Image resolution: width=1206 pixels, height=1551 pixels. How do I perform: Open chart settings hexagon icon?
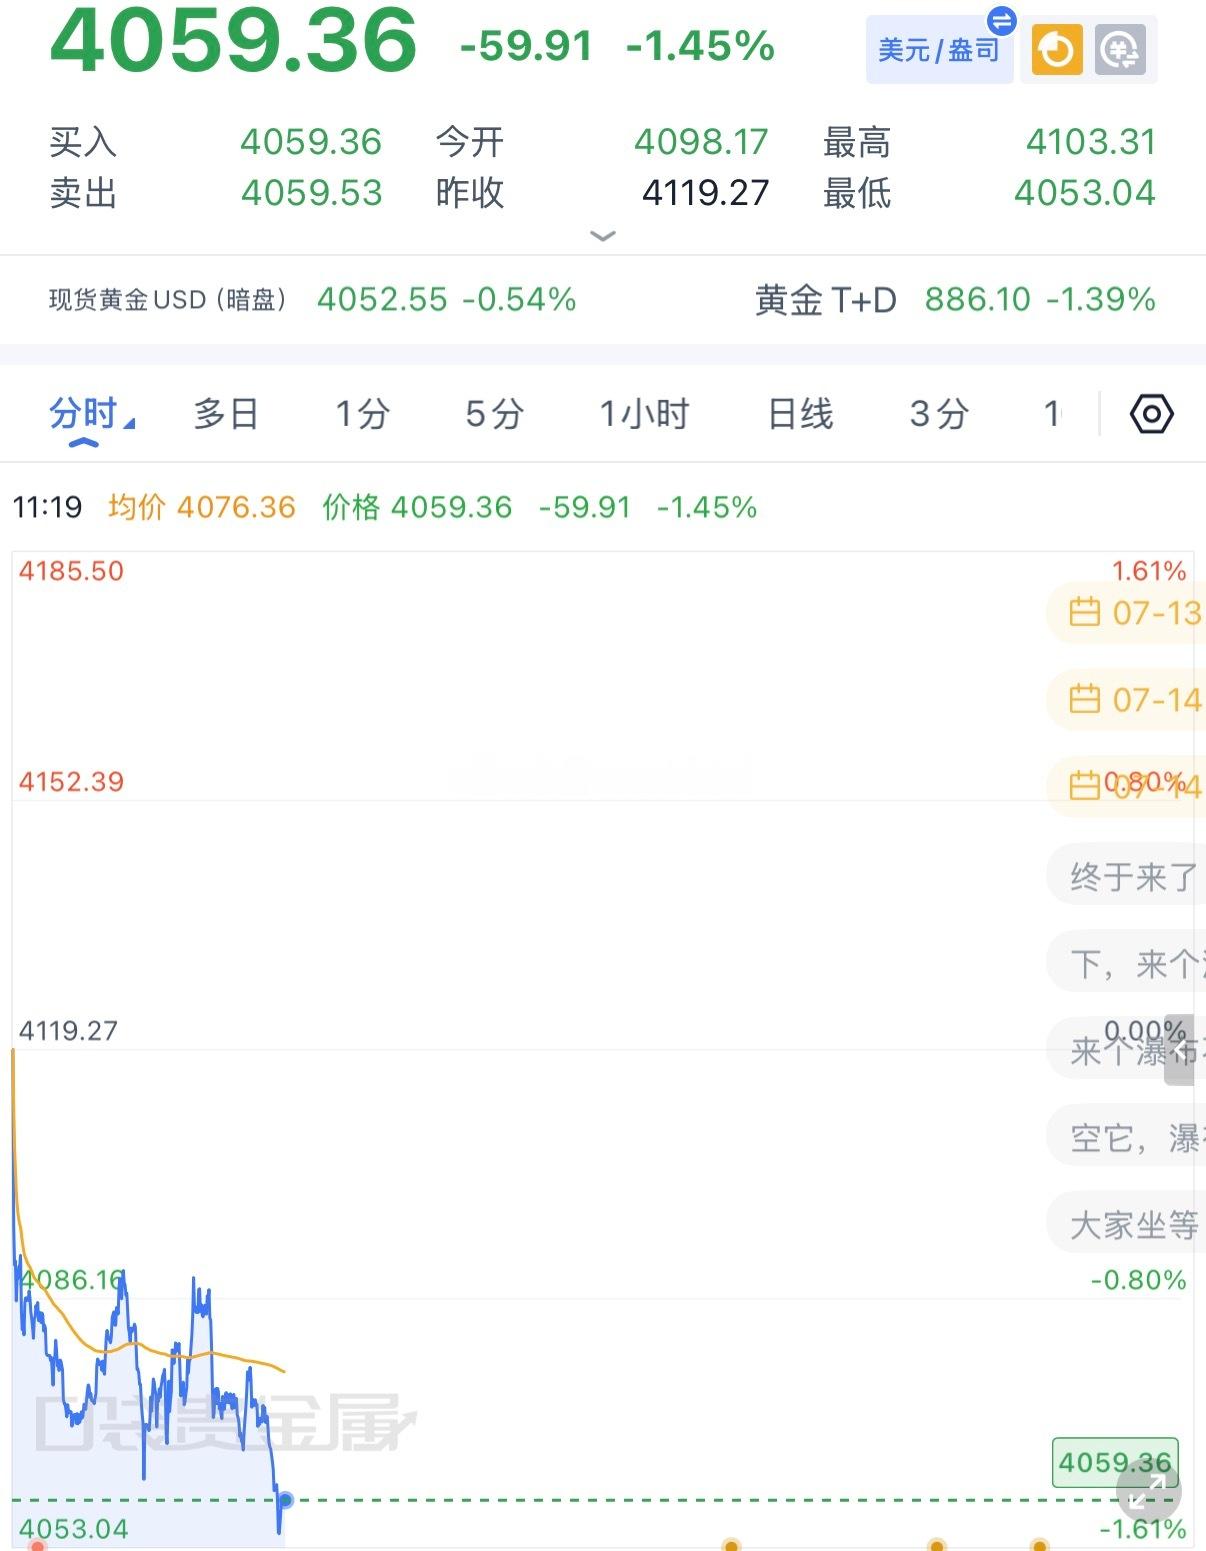click(1151, 414)
